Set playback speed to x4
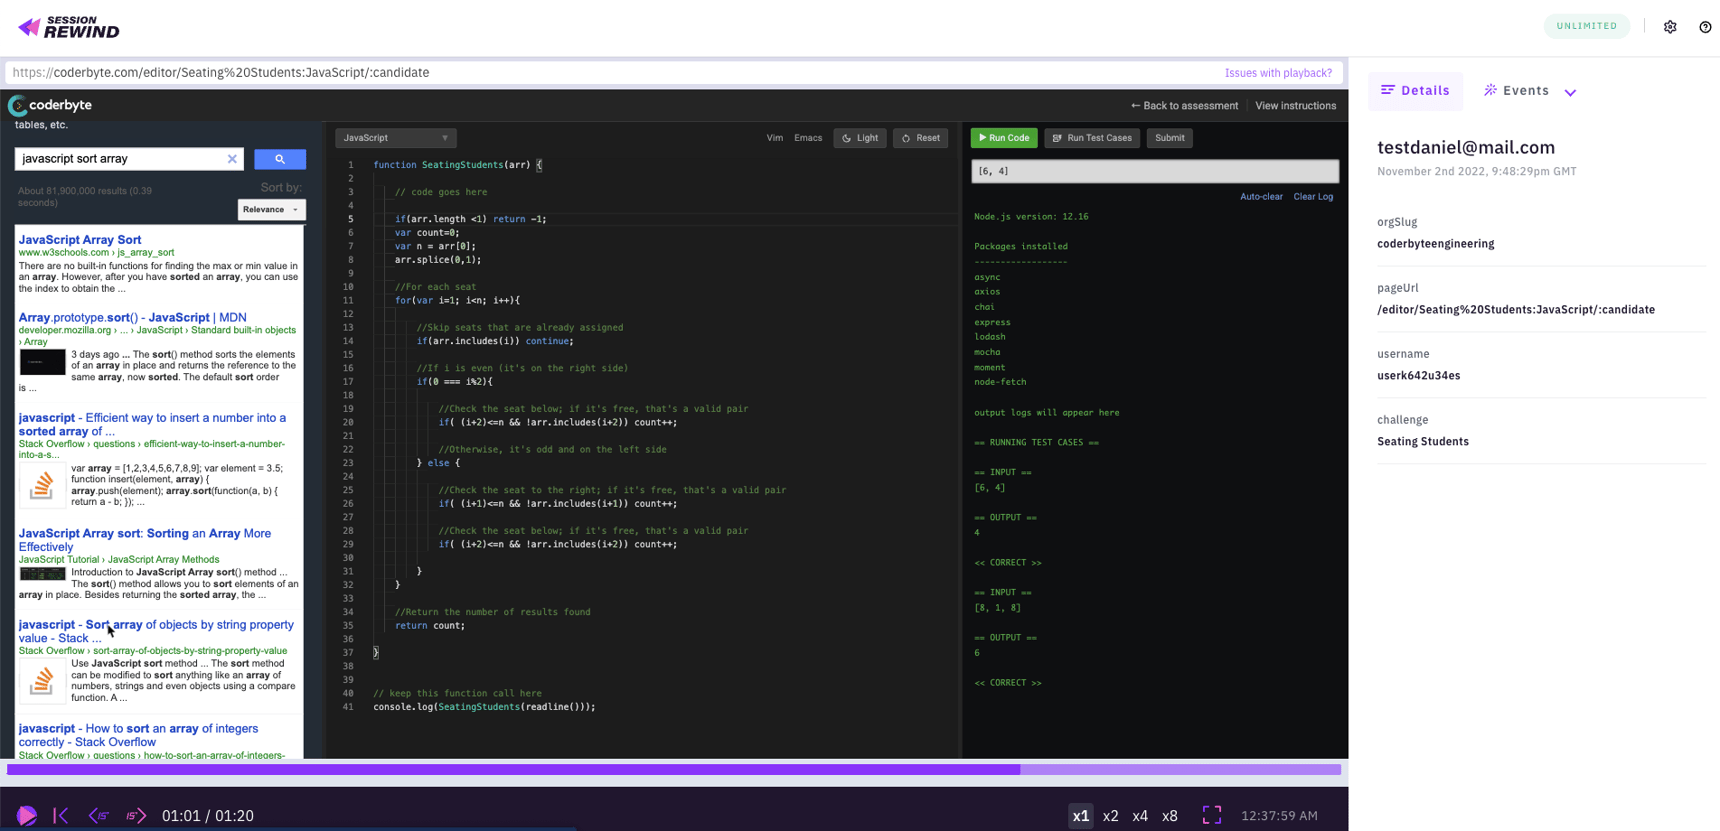 click(1140, 816)
